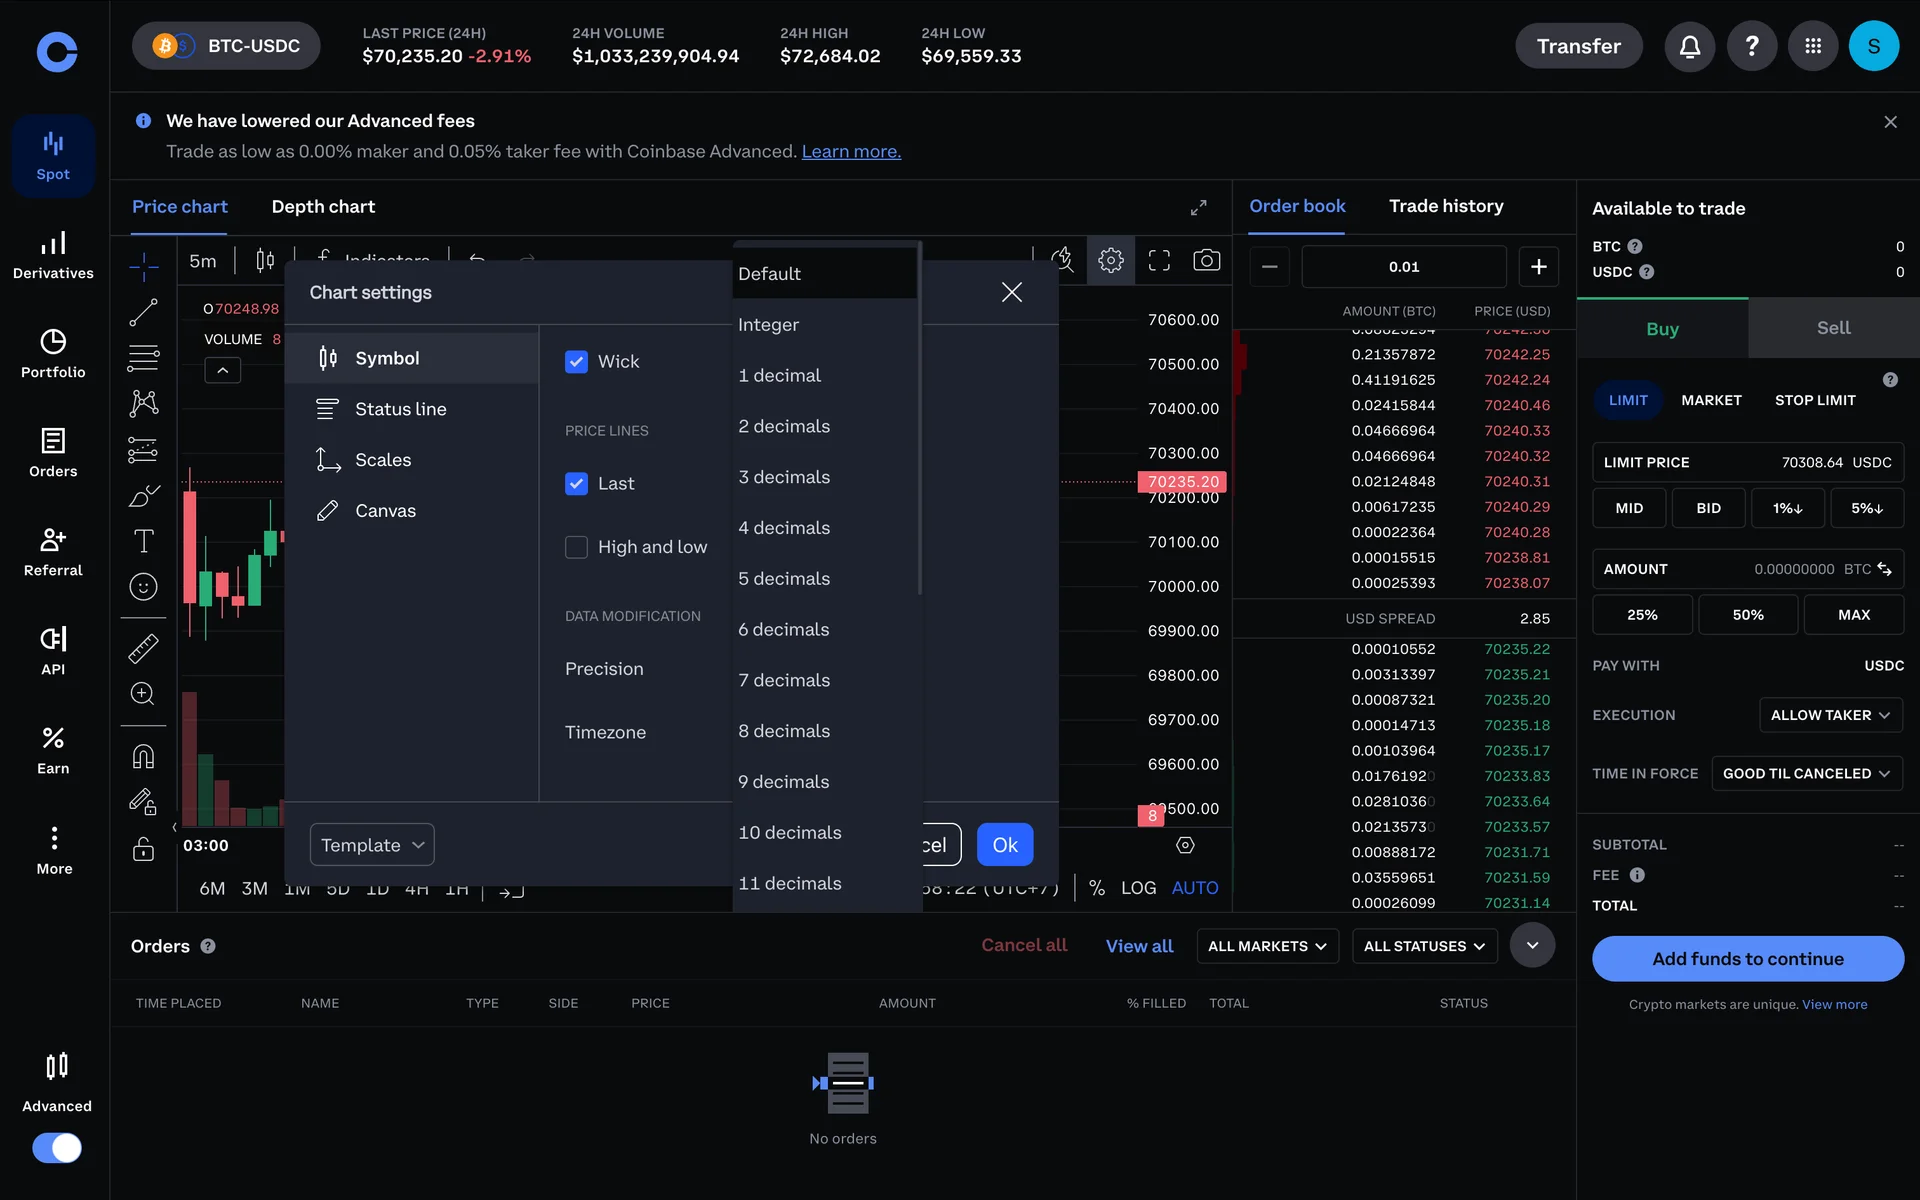Viewport: 1920px width, 1200px height.
Task: Select the ruler measure tool
Action: pyautogui.click(x=143, y=649)
